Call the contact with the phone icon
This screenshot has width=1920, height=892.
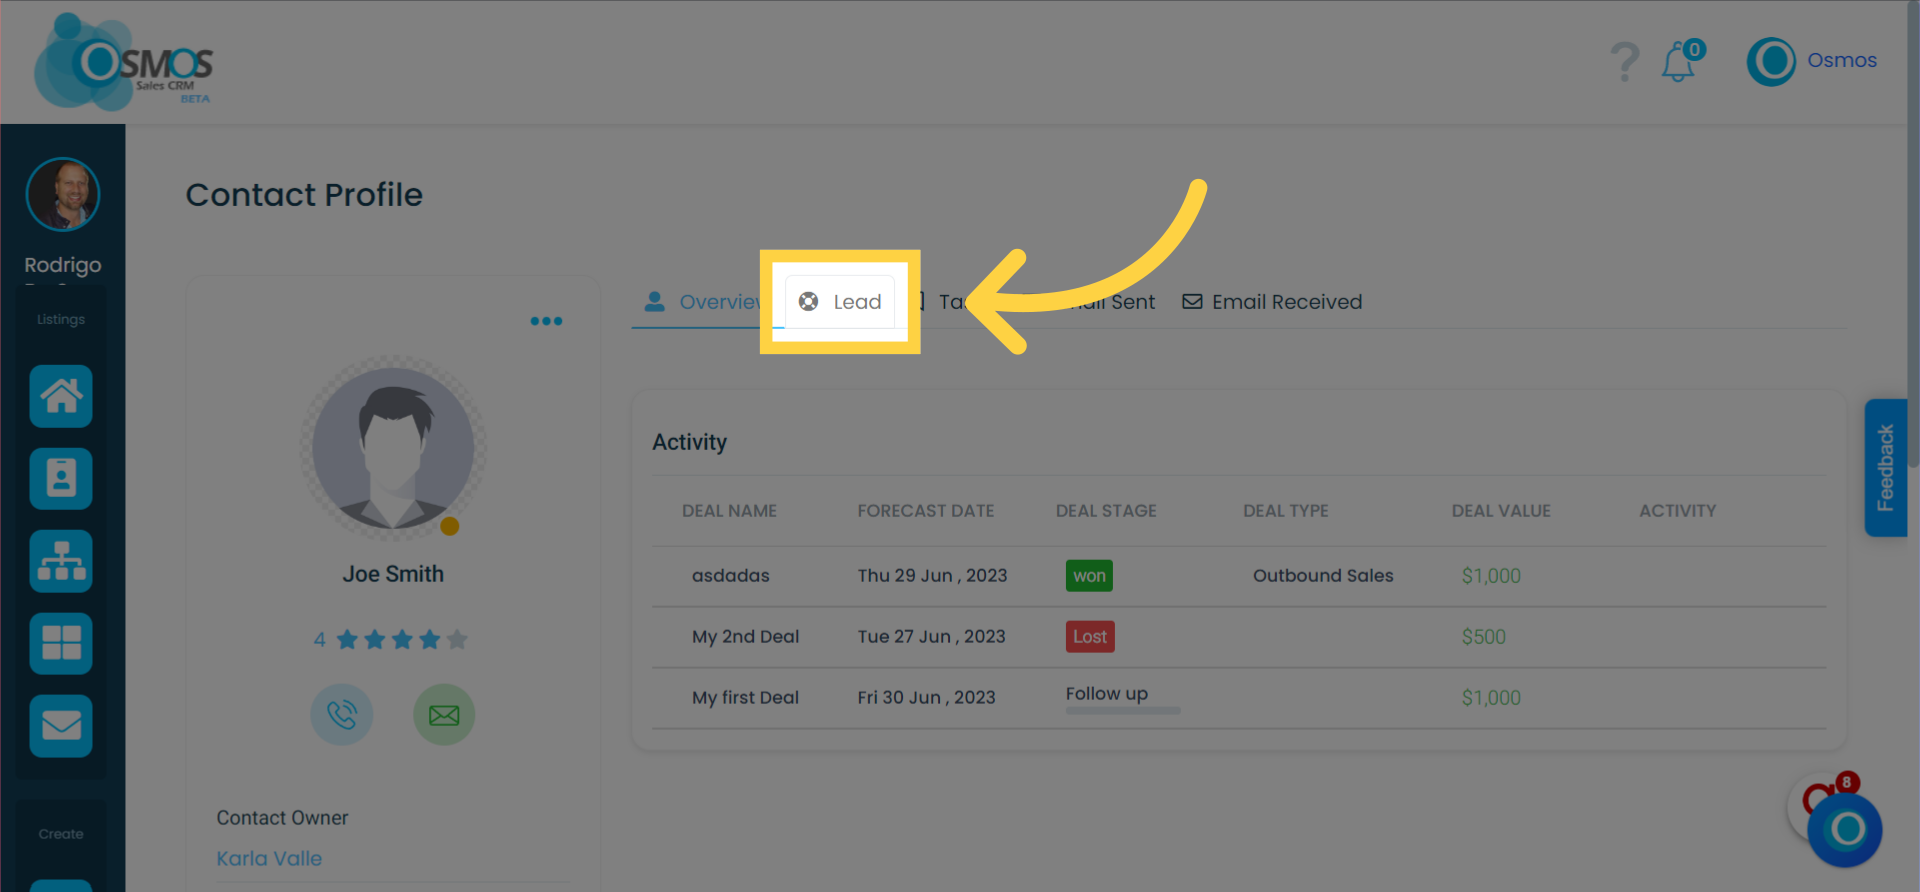[x=342, y=714]
